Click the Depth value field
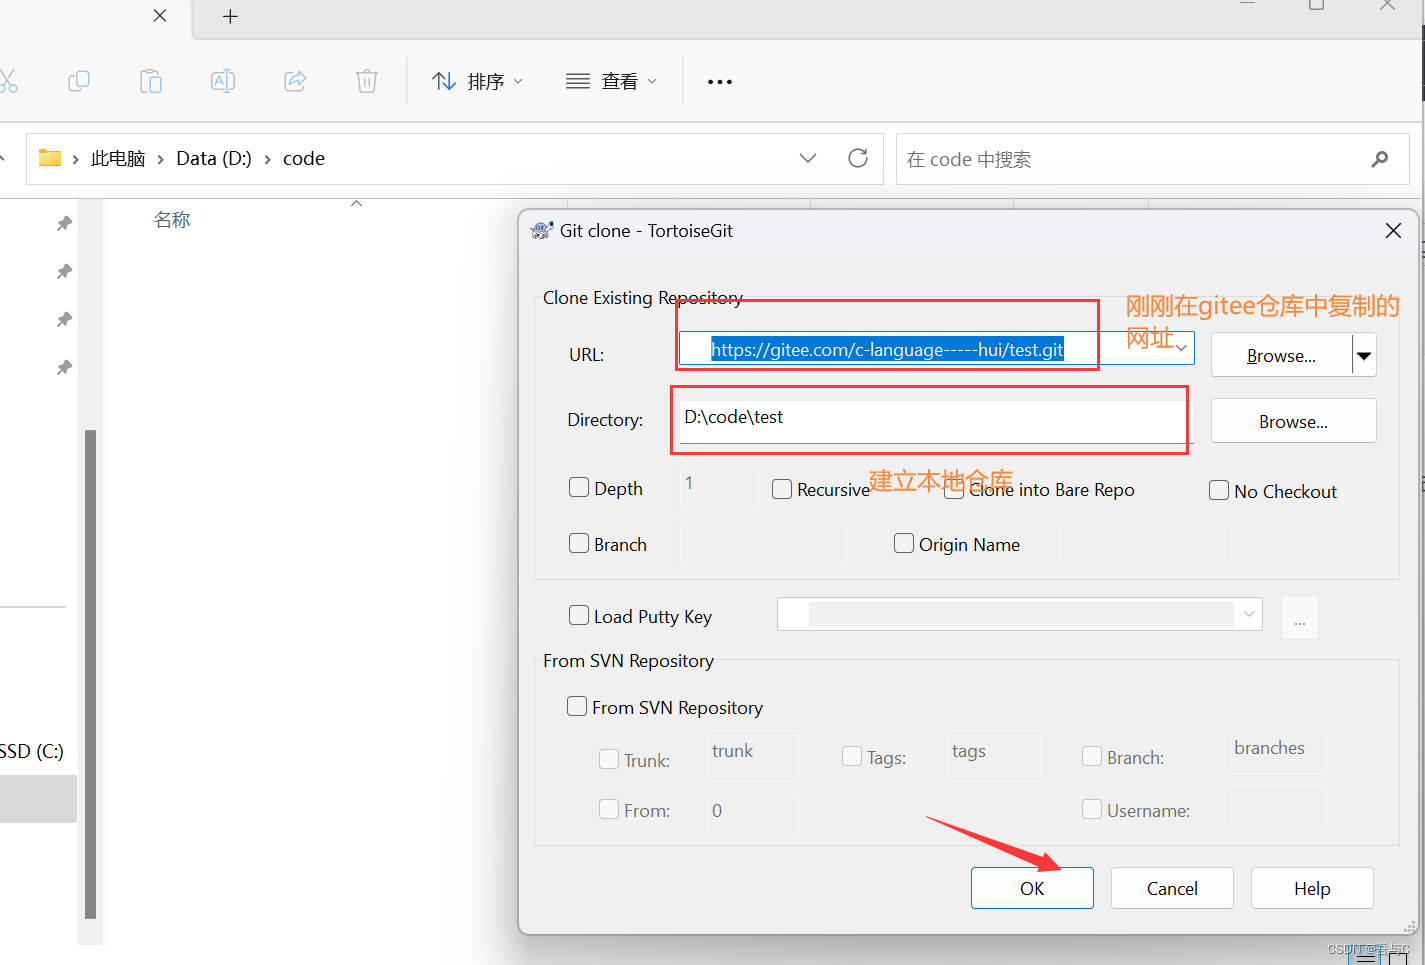Viewport: 1425px width, 965px height. tap(718, 487)
